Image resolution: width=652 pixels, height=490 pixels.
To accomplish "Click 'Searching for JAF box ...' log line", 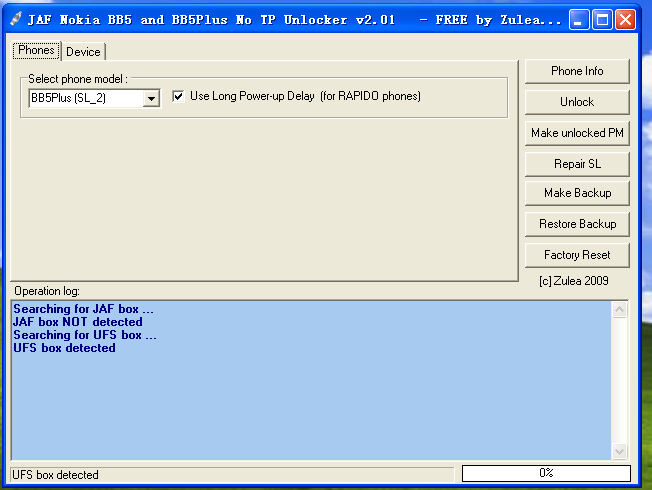I will coord(83,309).
